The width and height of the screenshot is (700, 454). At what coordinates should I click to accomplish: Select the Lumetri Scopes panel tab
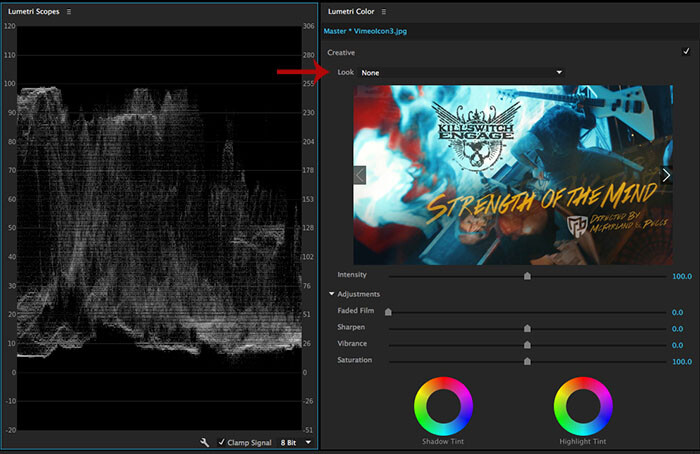33,12
